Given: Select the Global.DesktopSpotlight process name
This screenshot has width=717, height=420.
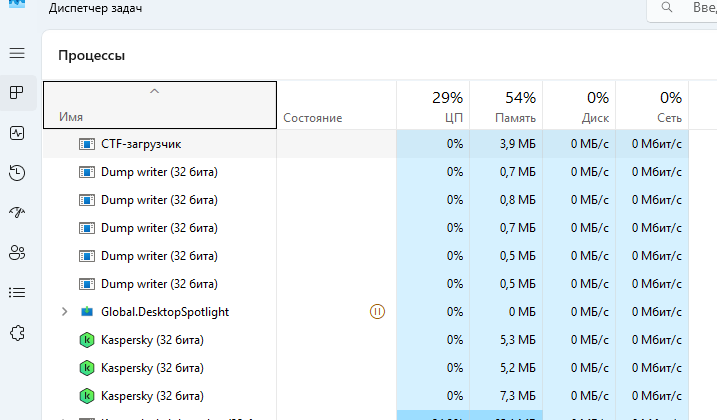Looking at the screenshot, I should click(165, 312).
